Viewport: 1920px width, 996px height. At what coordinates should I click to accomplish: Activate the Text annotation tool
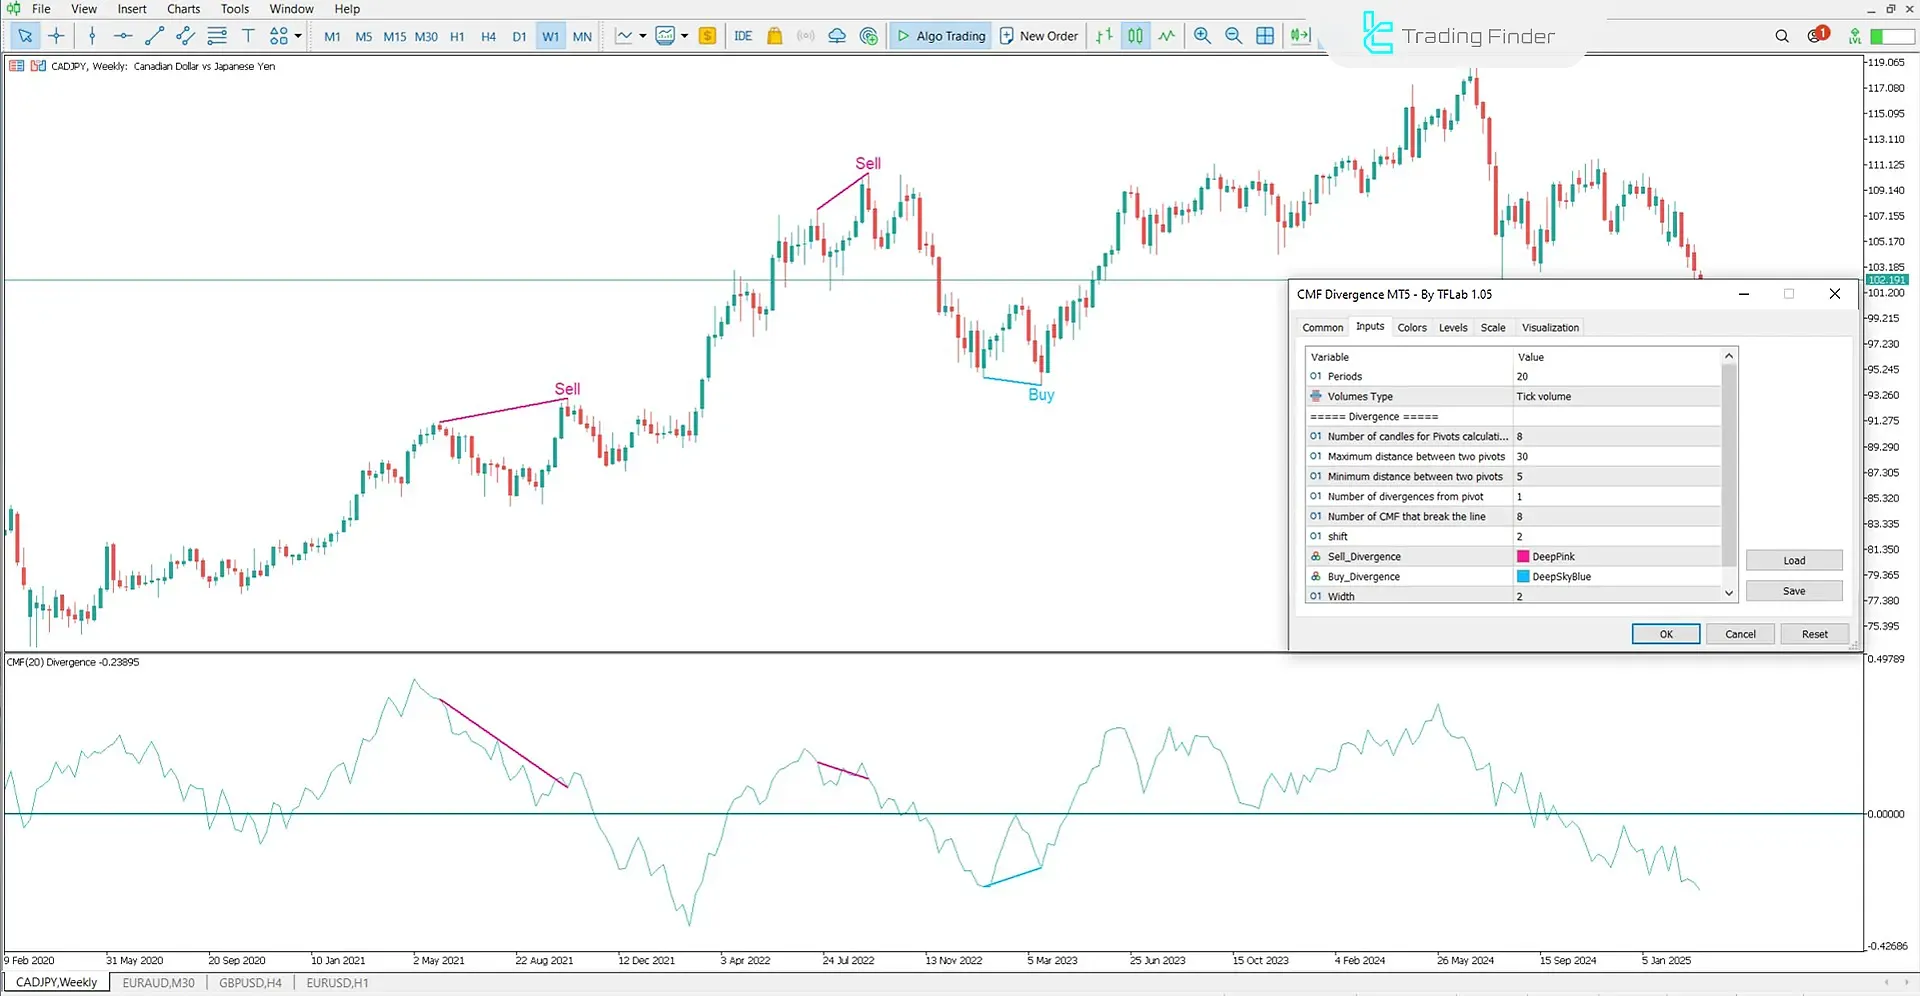pos(248,36)
